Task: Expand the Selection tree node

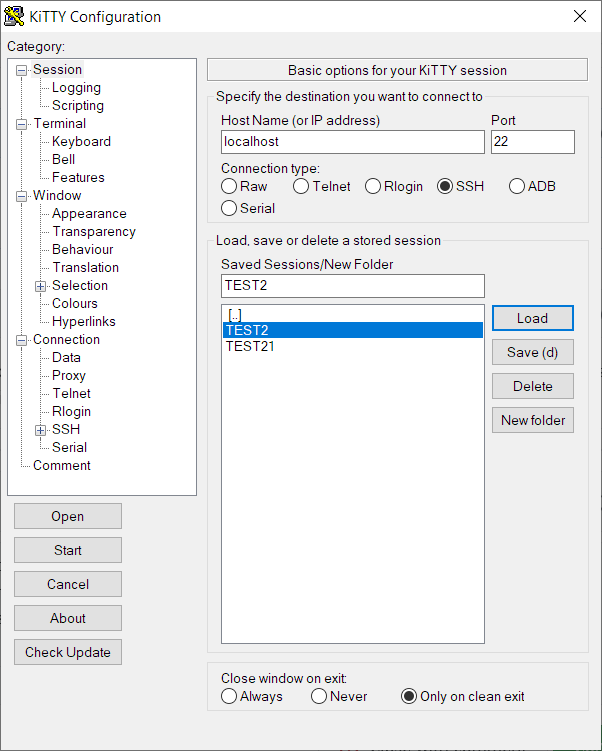Action: [41, 286]
